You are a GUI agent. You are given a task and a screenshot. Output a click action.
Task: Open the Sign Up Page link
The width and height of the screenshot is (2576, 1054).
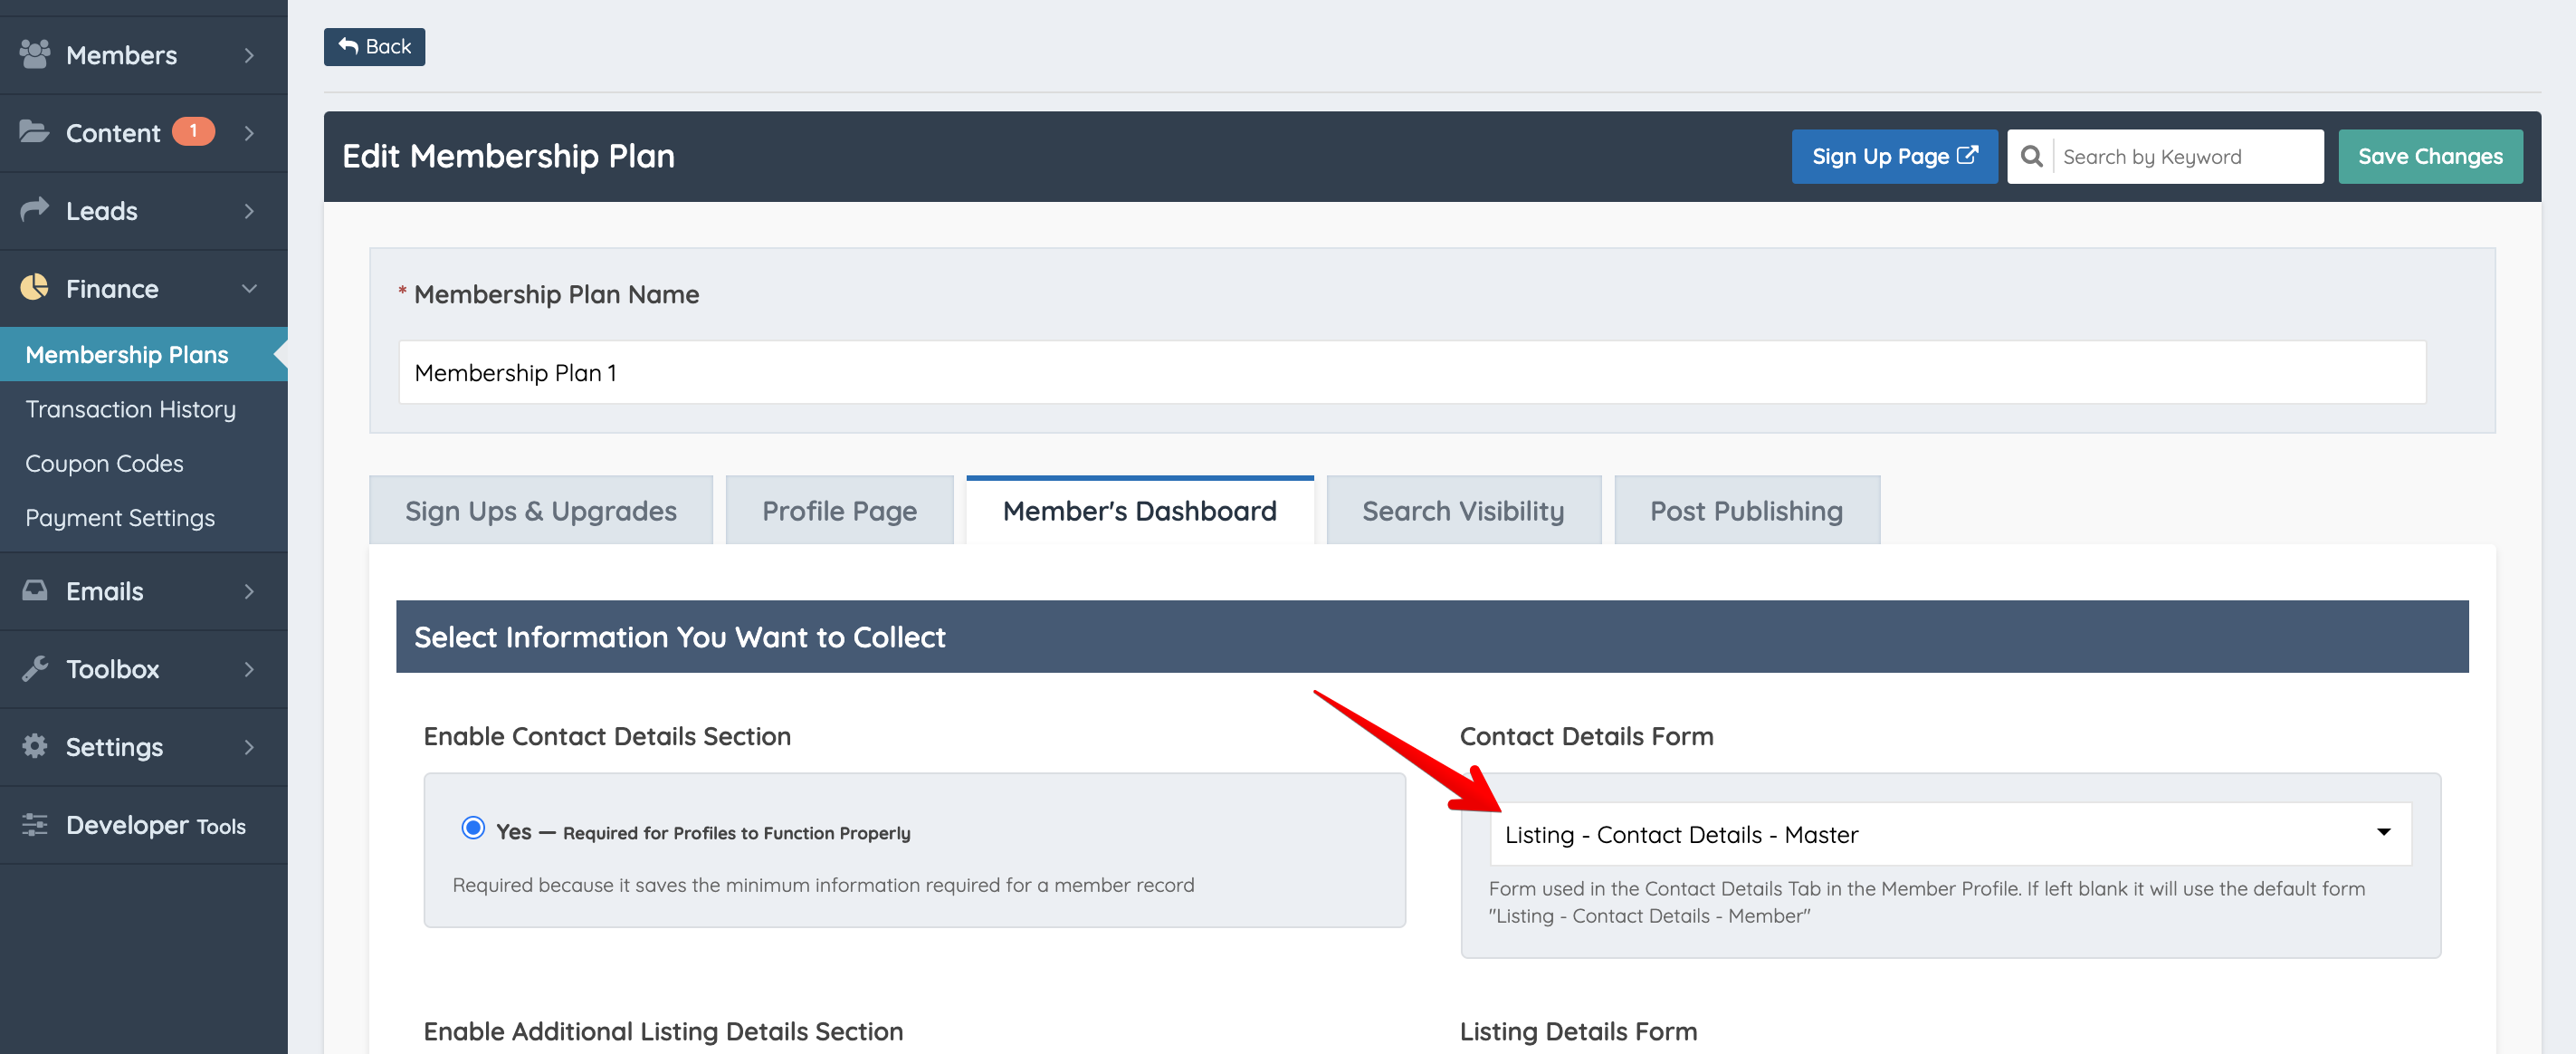[x=1893, y=156]
